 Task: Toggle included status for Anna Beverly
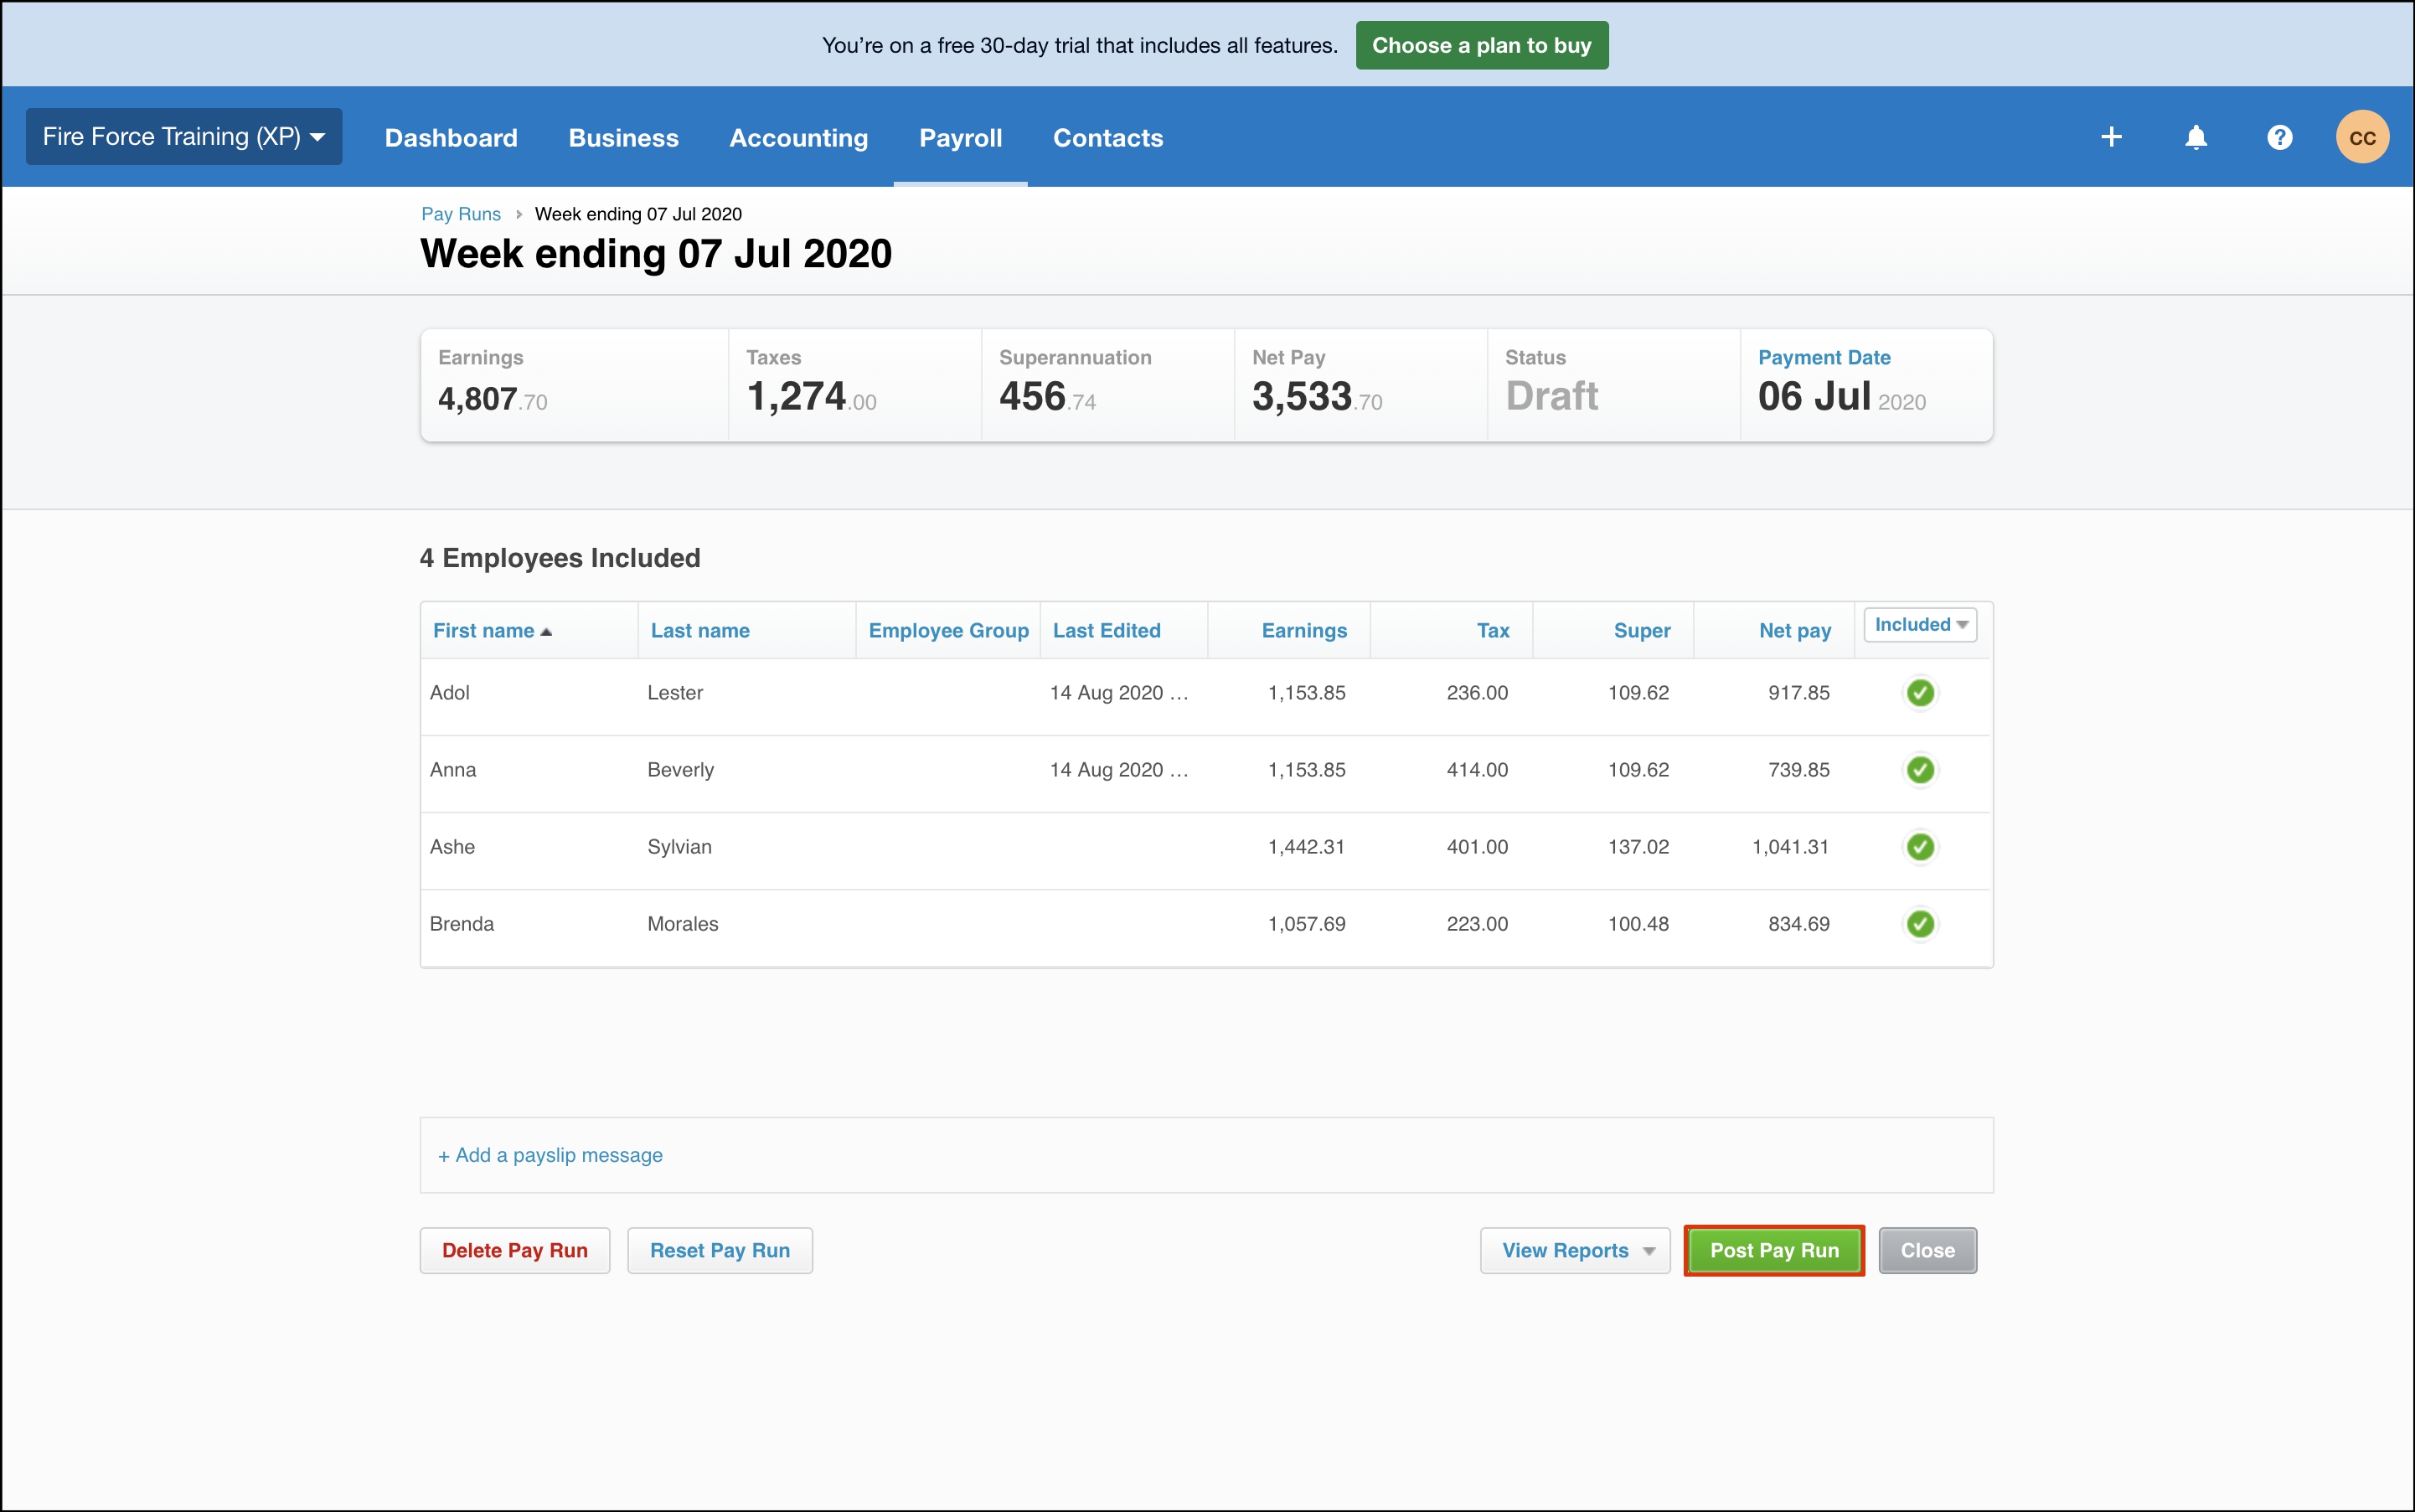click(x=1919, y=768)
